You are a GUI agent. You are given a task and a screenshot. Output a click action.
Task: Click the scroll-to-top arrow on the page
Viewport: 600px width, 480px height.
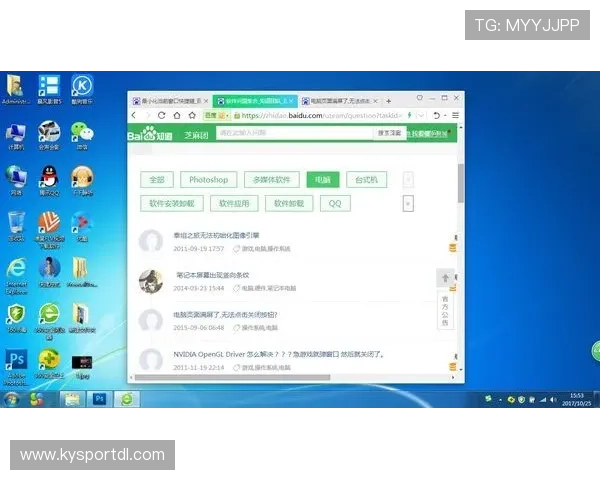[445, 278]
